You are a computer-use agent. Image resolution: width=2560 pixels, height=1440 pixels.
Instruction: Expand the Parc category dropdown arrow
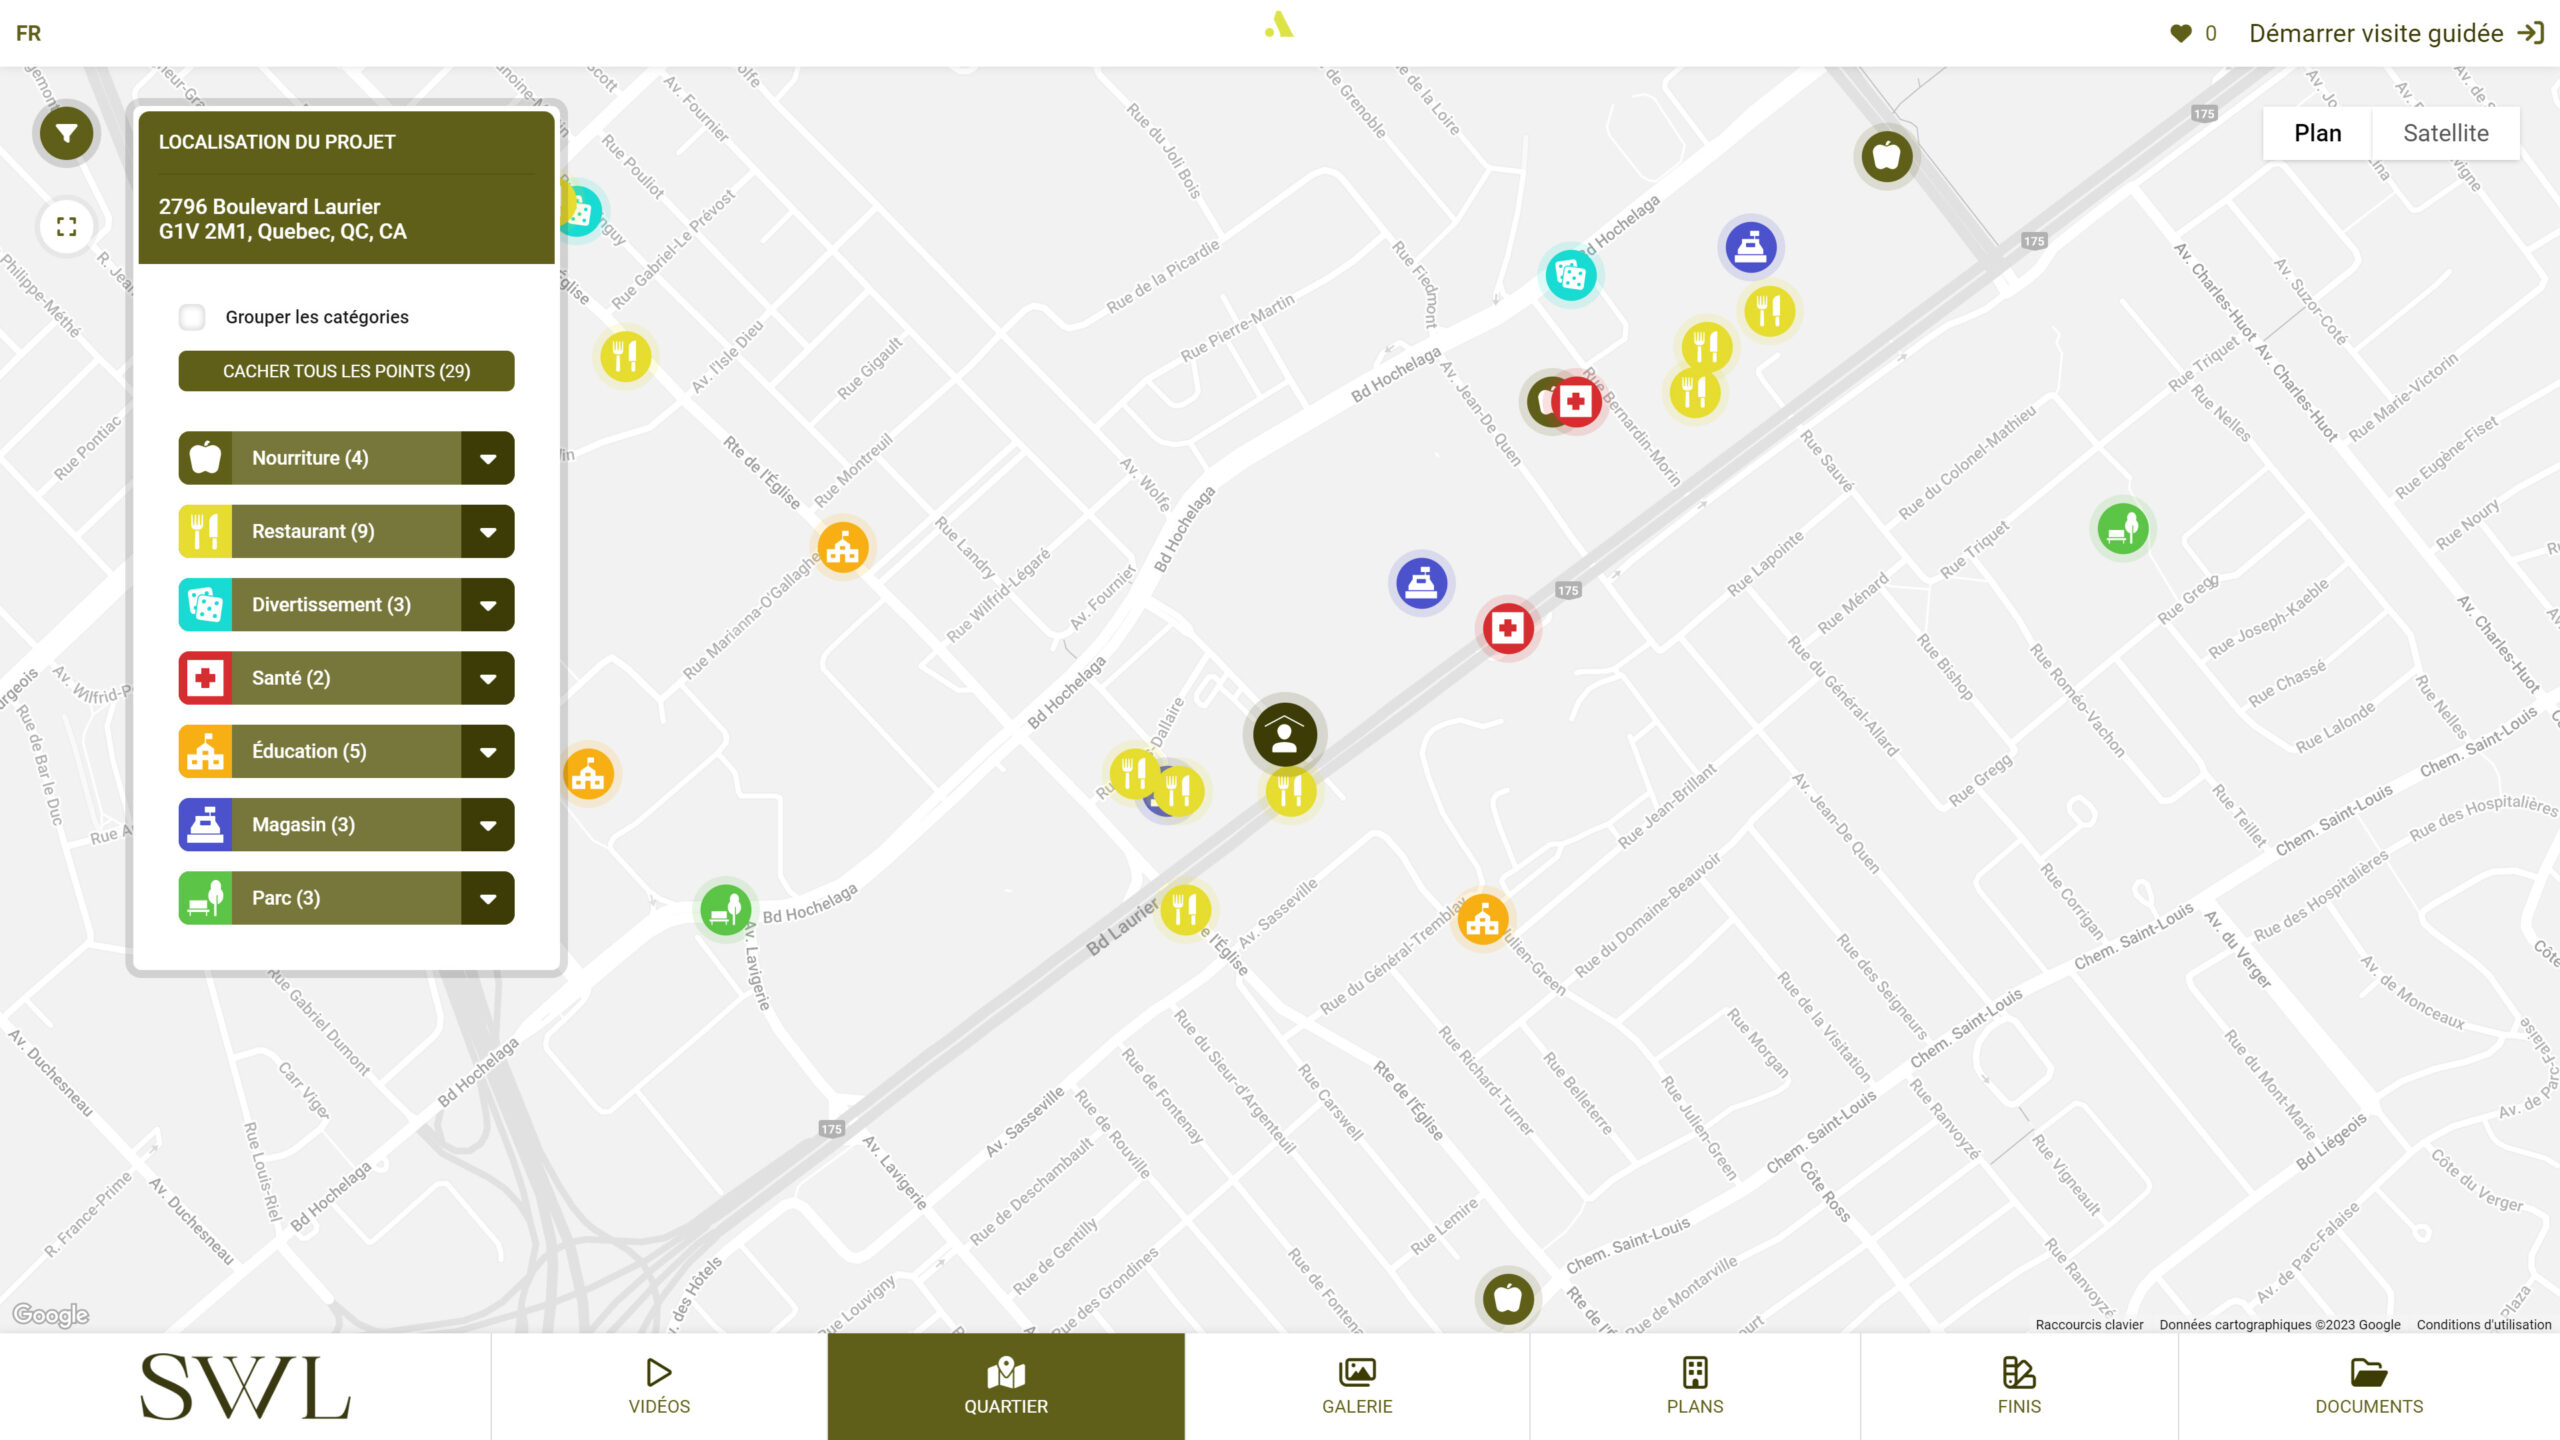[488, 898]
